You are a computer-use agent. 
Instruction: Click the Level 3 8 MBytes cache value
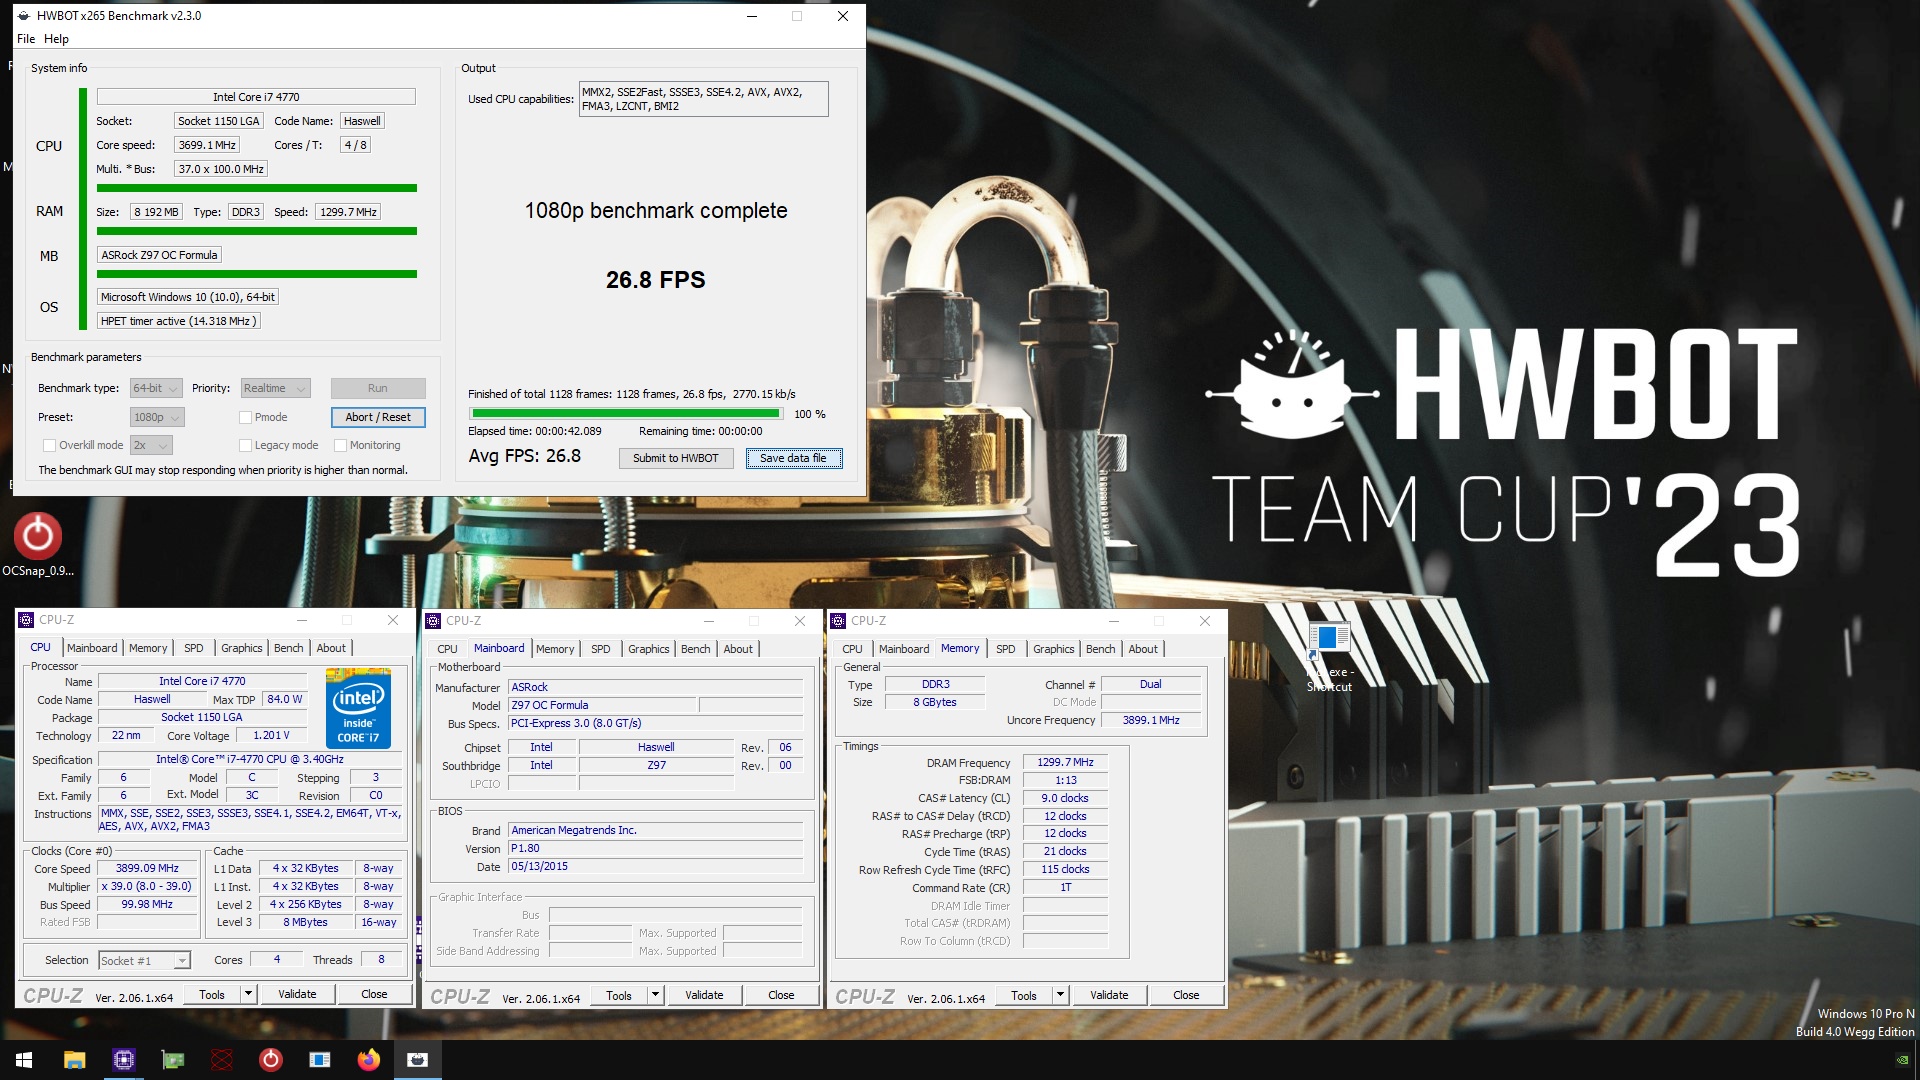click(x=305, y=922)
